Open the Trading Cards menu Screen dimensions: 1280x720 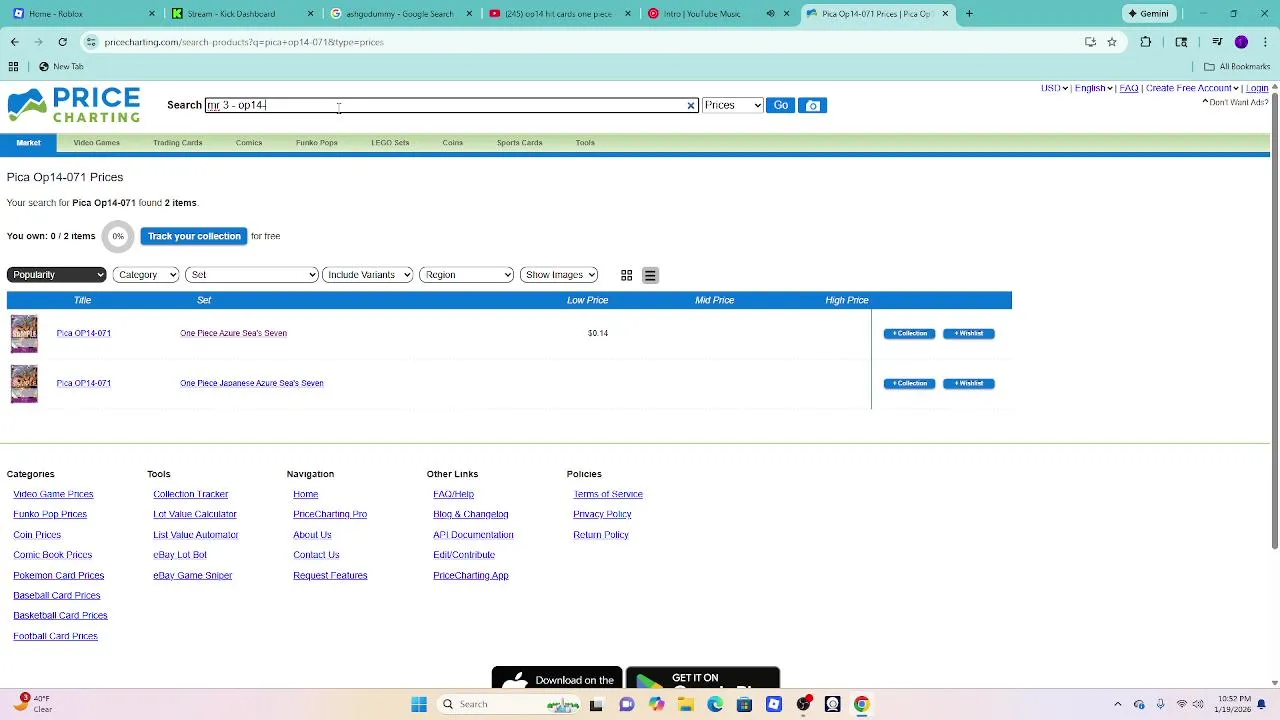pos(177,143)
